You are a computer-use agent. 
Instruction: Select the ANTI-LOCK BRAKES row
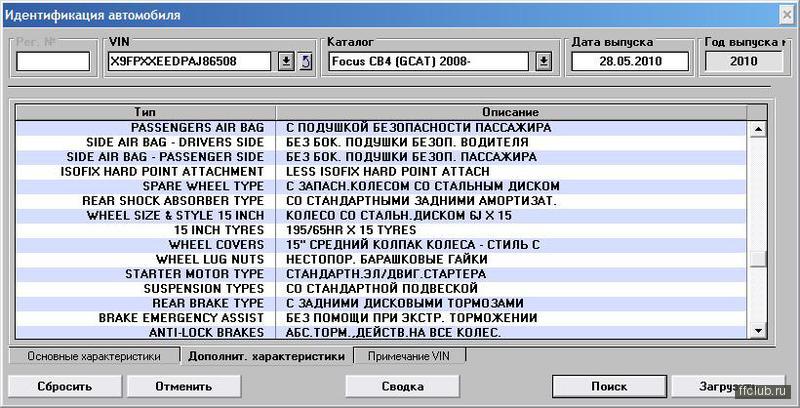coord(380,333)
